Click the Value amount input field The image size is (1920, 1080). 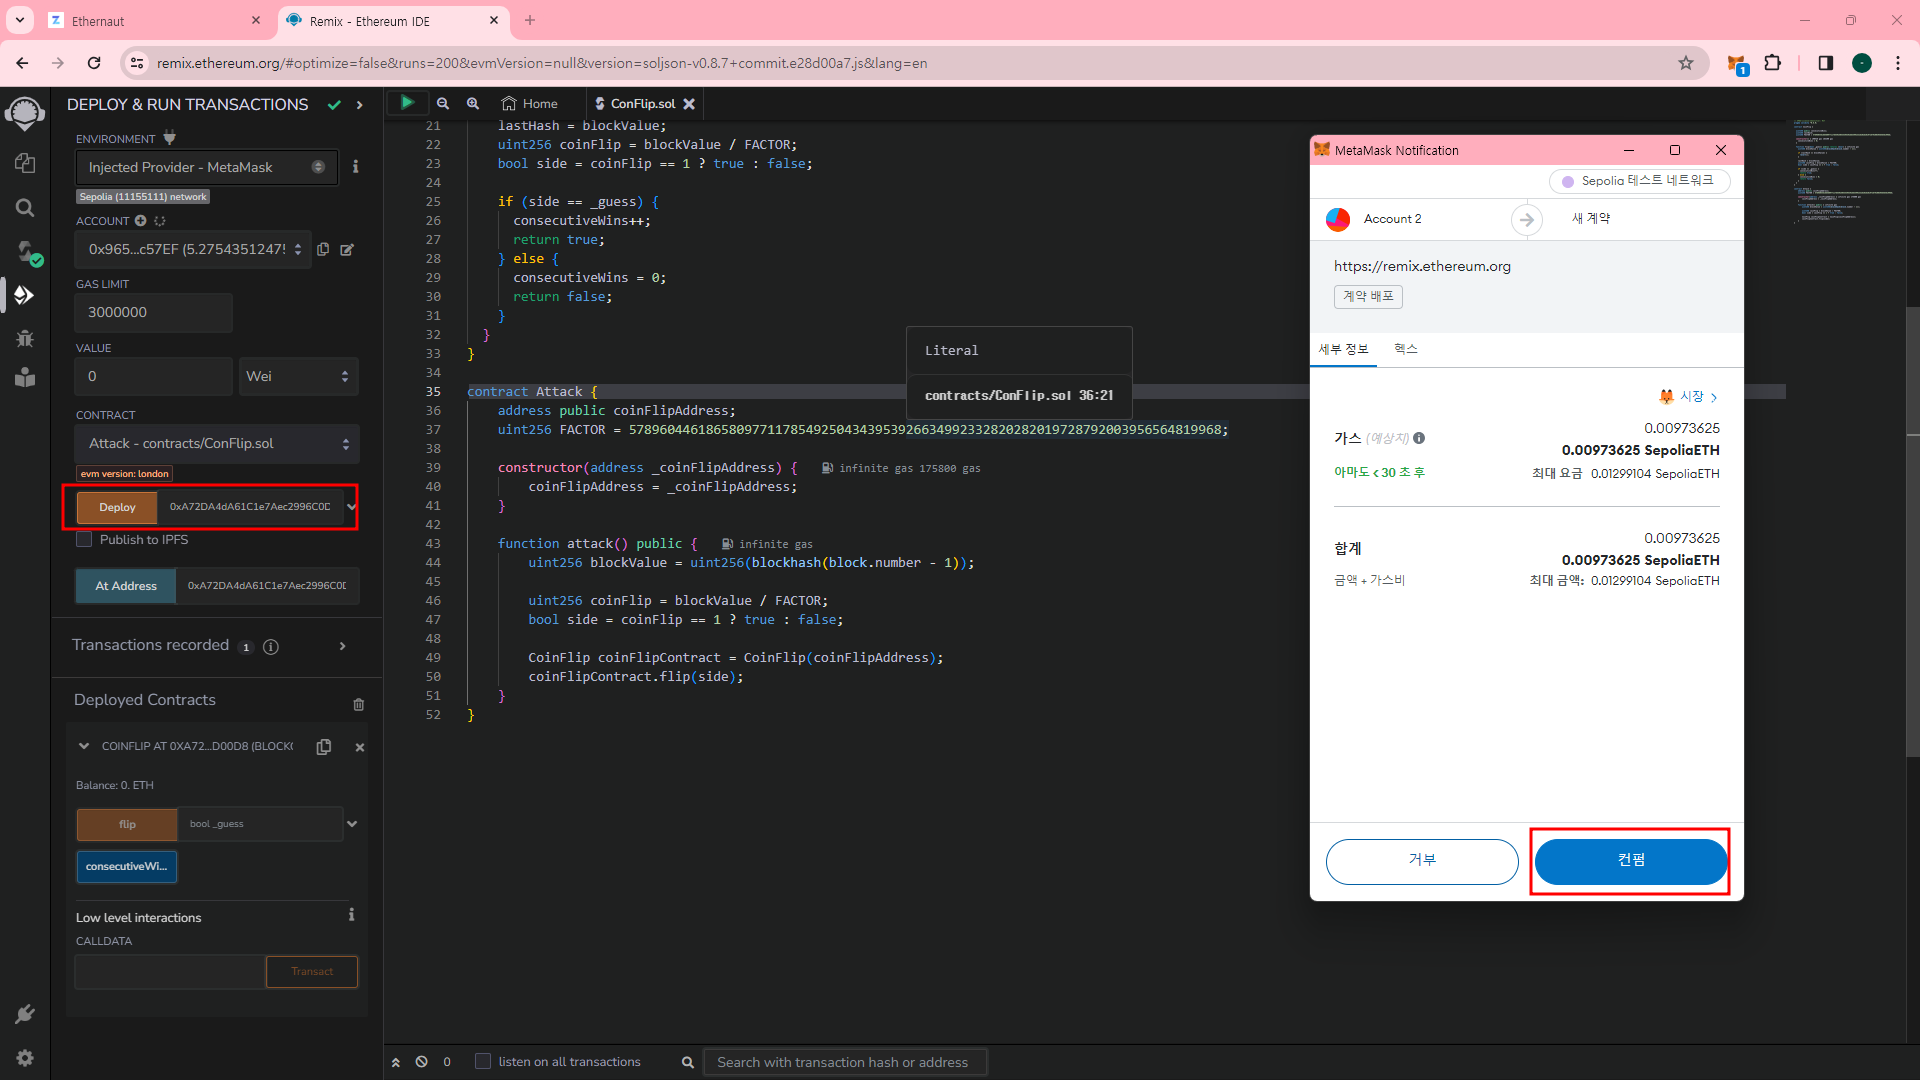(154, 376)
